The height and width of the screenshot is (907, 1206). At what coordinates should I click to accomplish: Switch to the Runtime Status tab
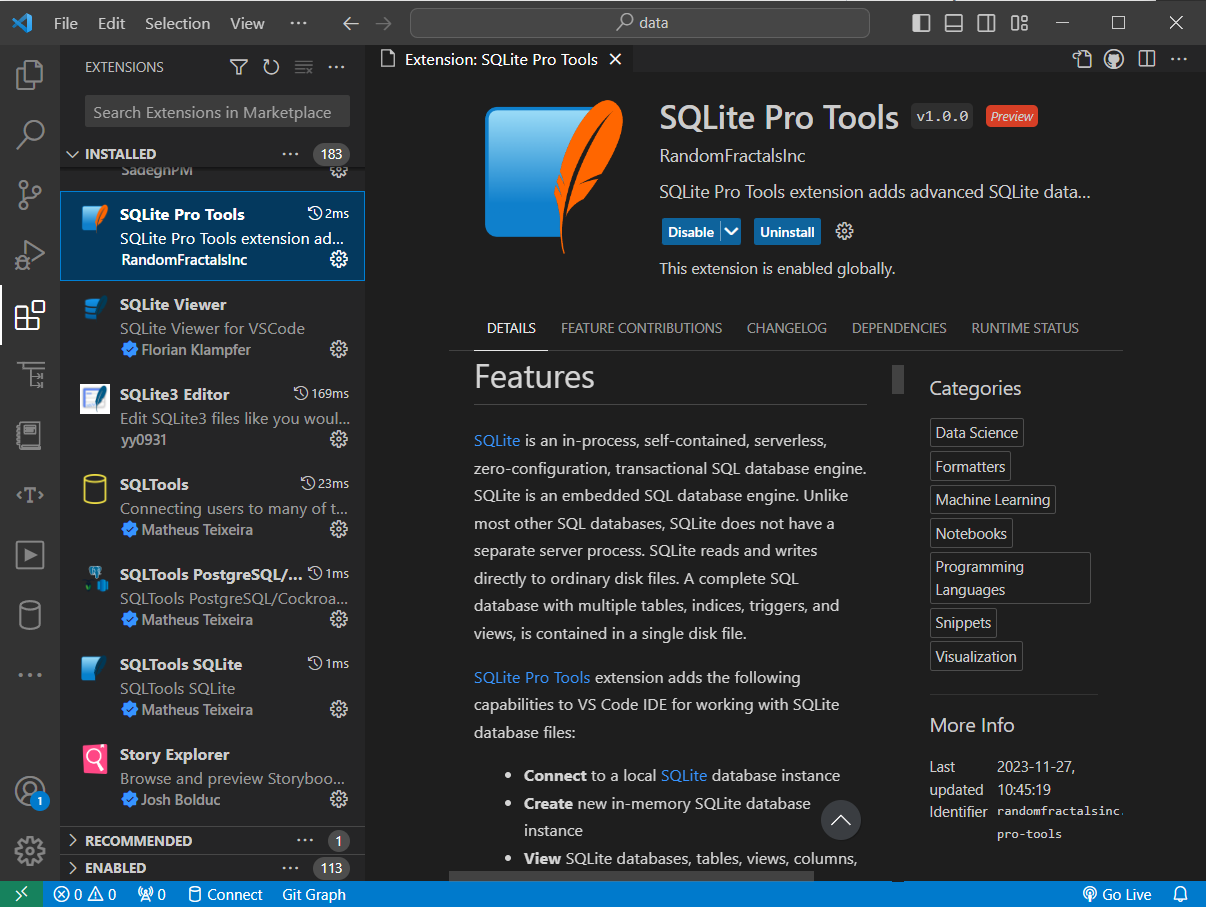coord(1025,328)
